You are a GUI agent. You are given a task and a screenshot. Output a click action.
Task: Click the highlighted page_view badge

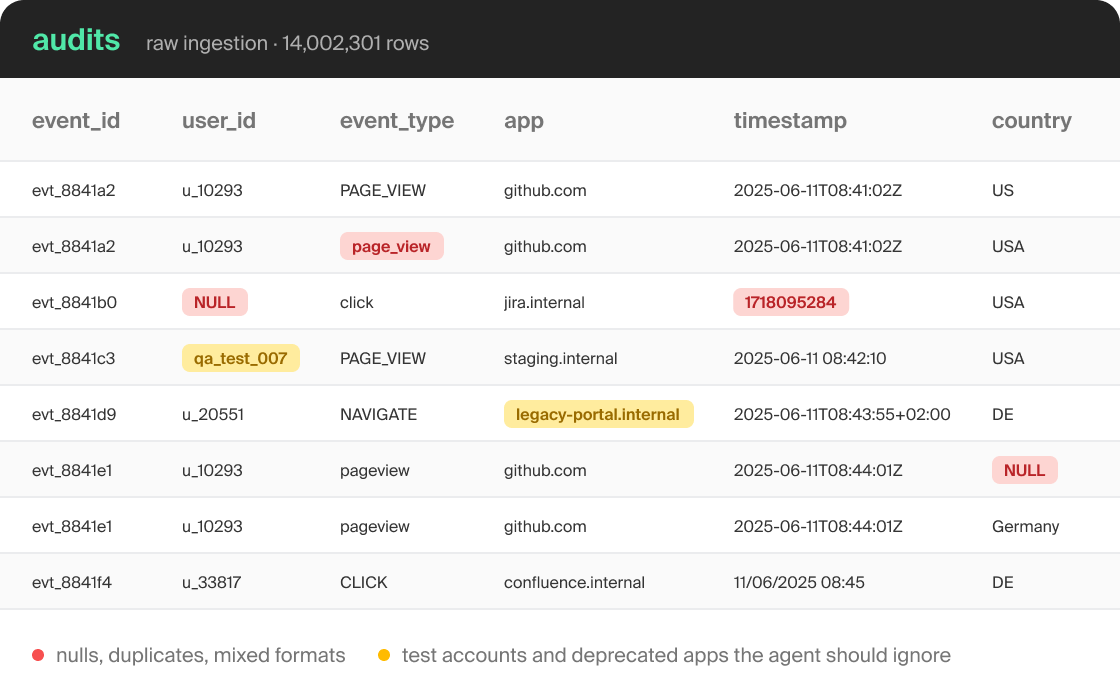(x=391, y=246)
